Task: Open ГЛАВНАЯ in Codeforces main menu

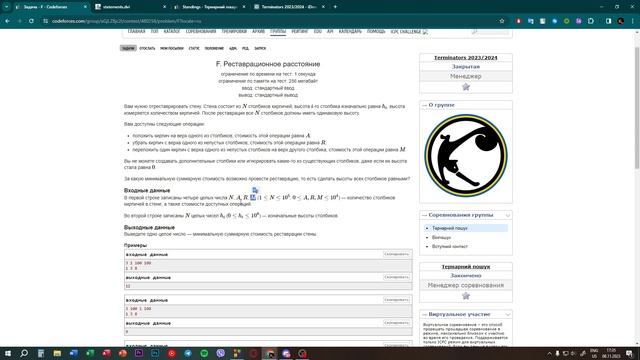Action: (x=136, y=31)
